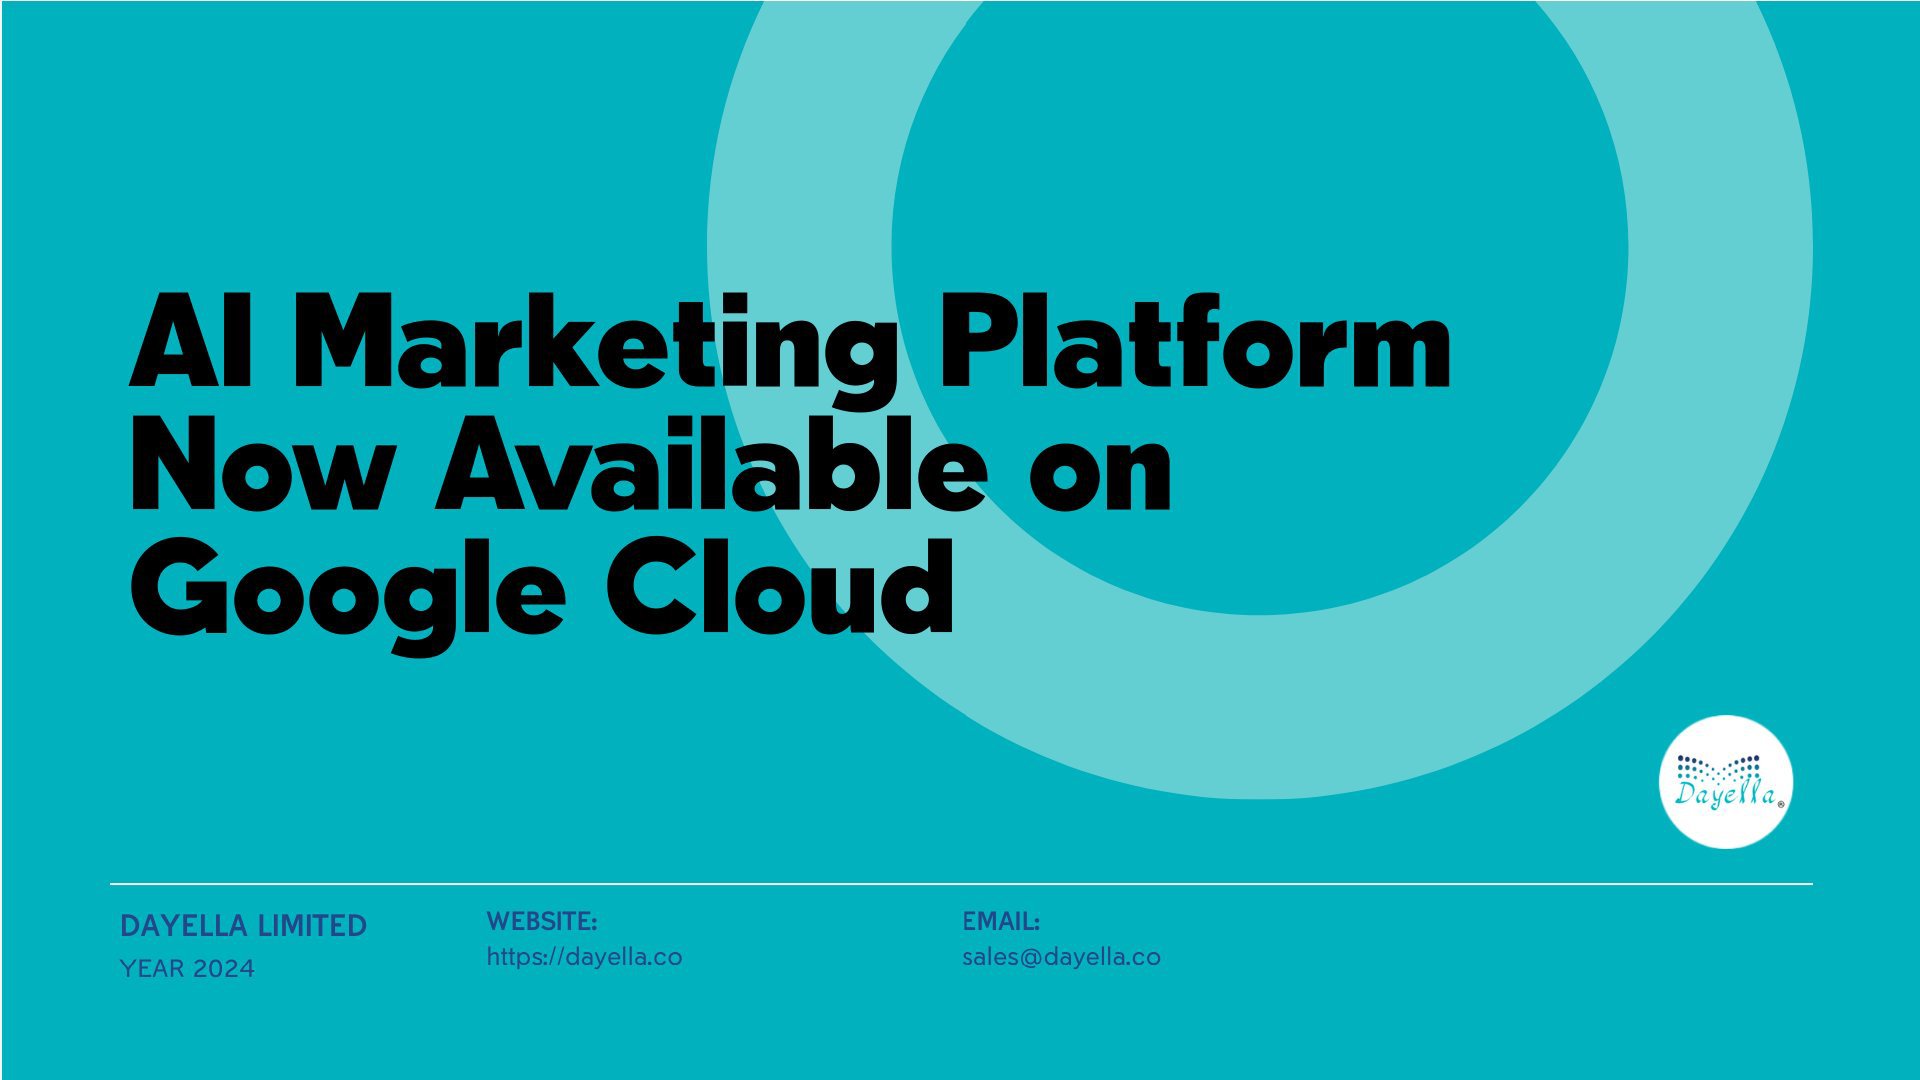Open the https://dayella.co website link
The height and width of the screenshot is (1080, 1920).
tap(584, 957)
